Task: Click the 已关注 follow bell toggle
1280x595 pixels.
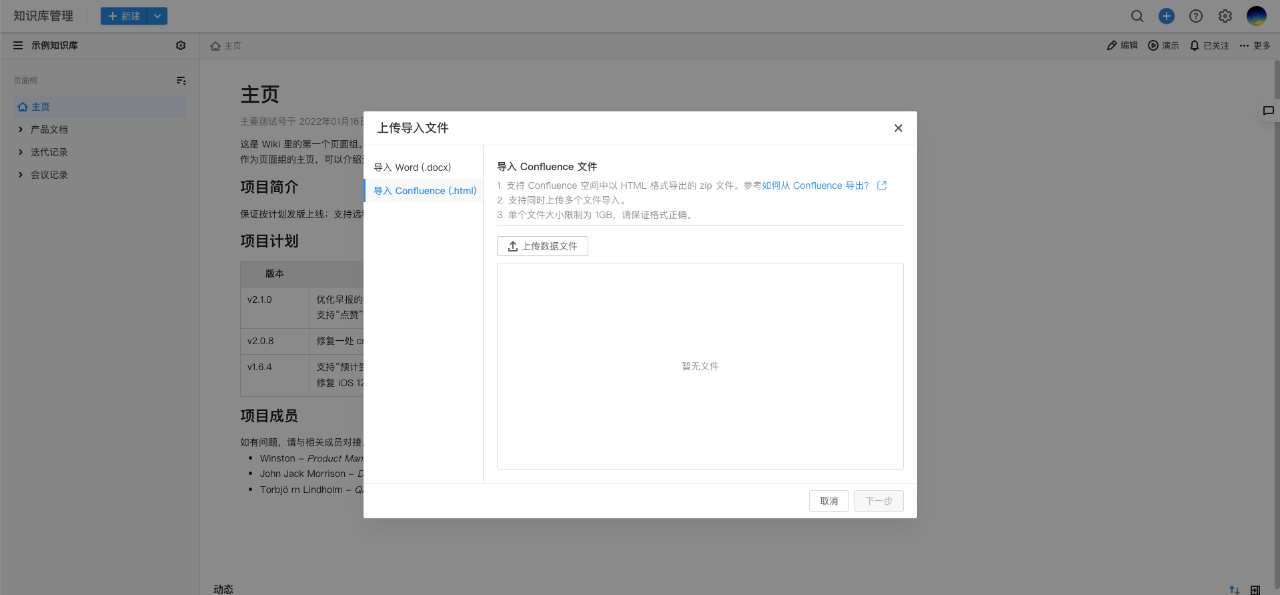Action: pyautogui.click(x=1209, y=46)
